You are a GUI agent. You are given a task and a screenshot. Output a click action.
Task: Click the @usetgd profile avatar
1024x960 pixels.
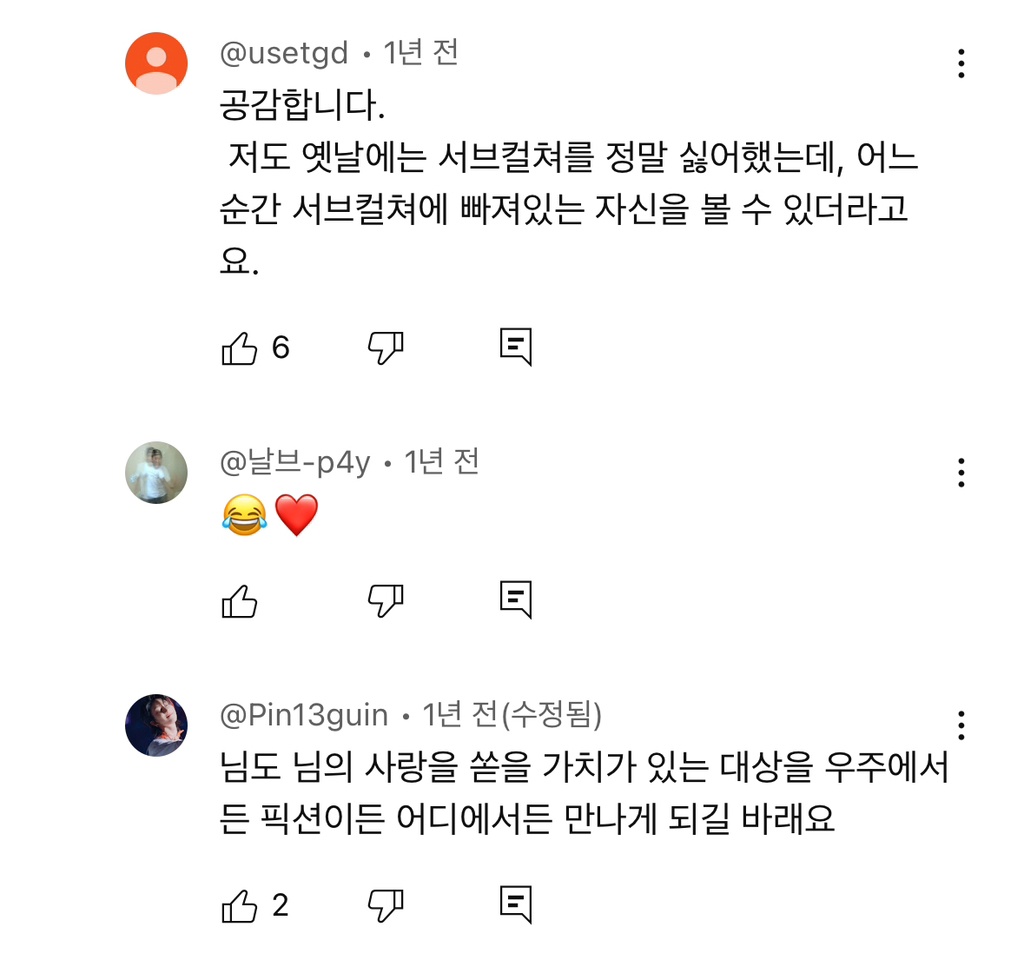point(156,62)
